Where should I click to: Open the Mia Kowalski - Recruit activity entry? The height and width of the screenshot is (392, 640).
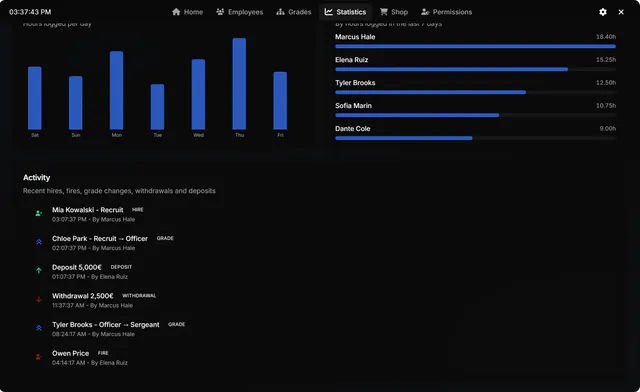87,210
